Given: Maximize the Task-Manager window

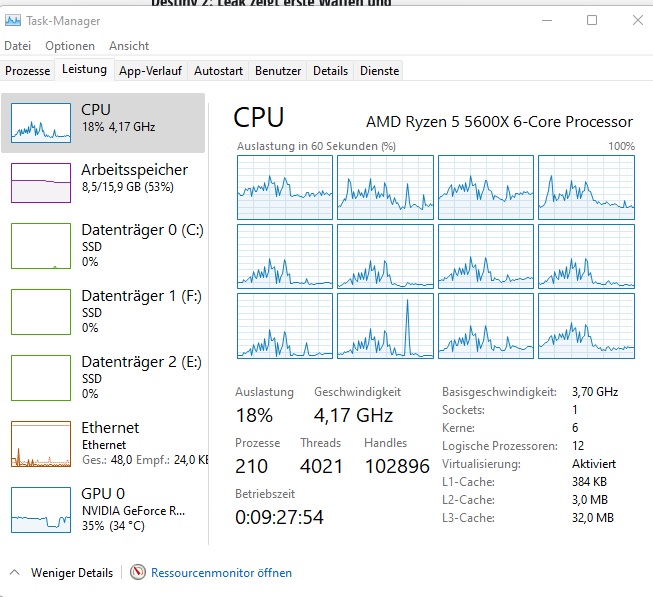Looking at the screenshot, I should click(x=592, y=20).
